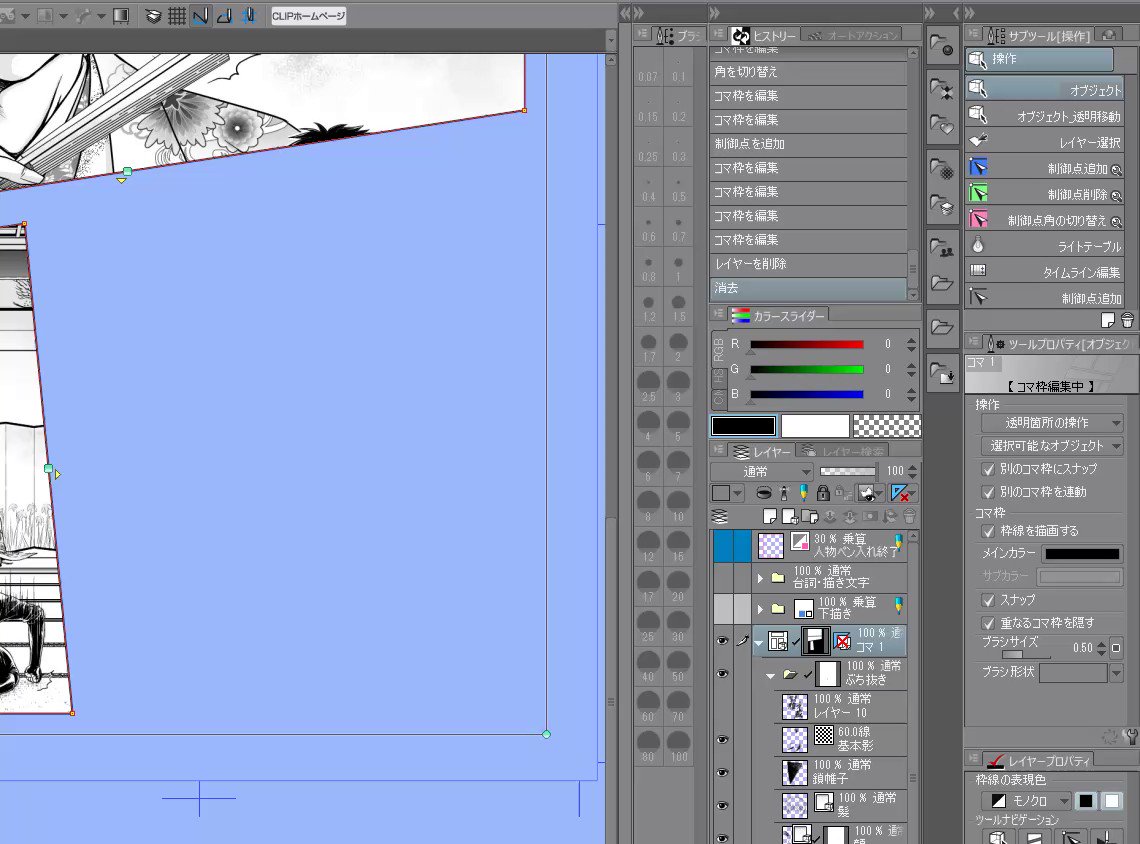Expand 台詞・描き文字 layer folder
The image size is (1140, 844).
pyautogui.click(x=760, y=578)
